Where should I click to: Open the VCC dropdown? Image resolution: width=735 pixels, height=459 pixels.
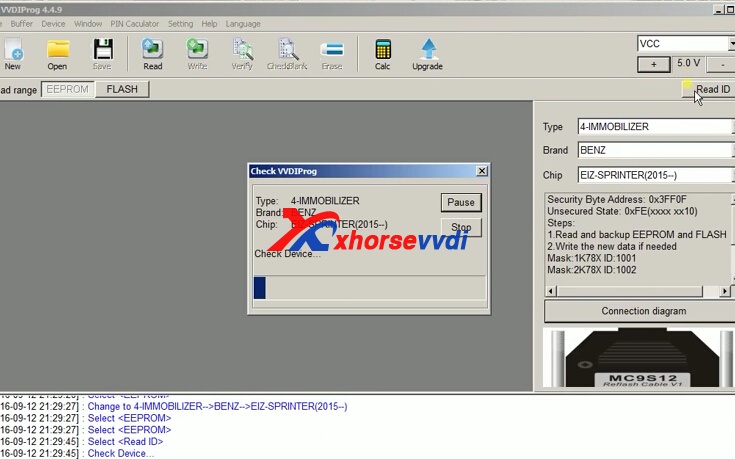click(685, 44)
